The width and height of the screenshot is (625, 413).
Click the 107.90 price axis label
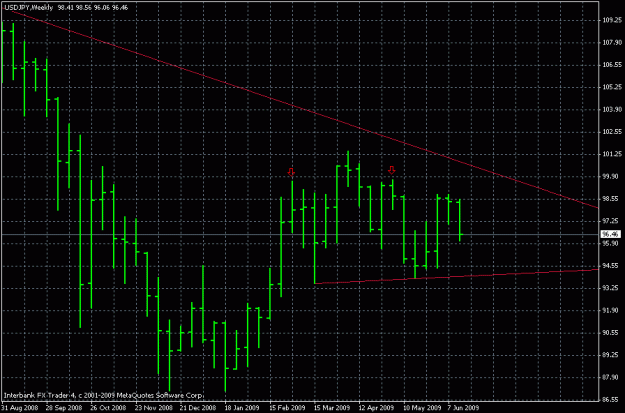pos(613,42)
